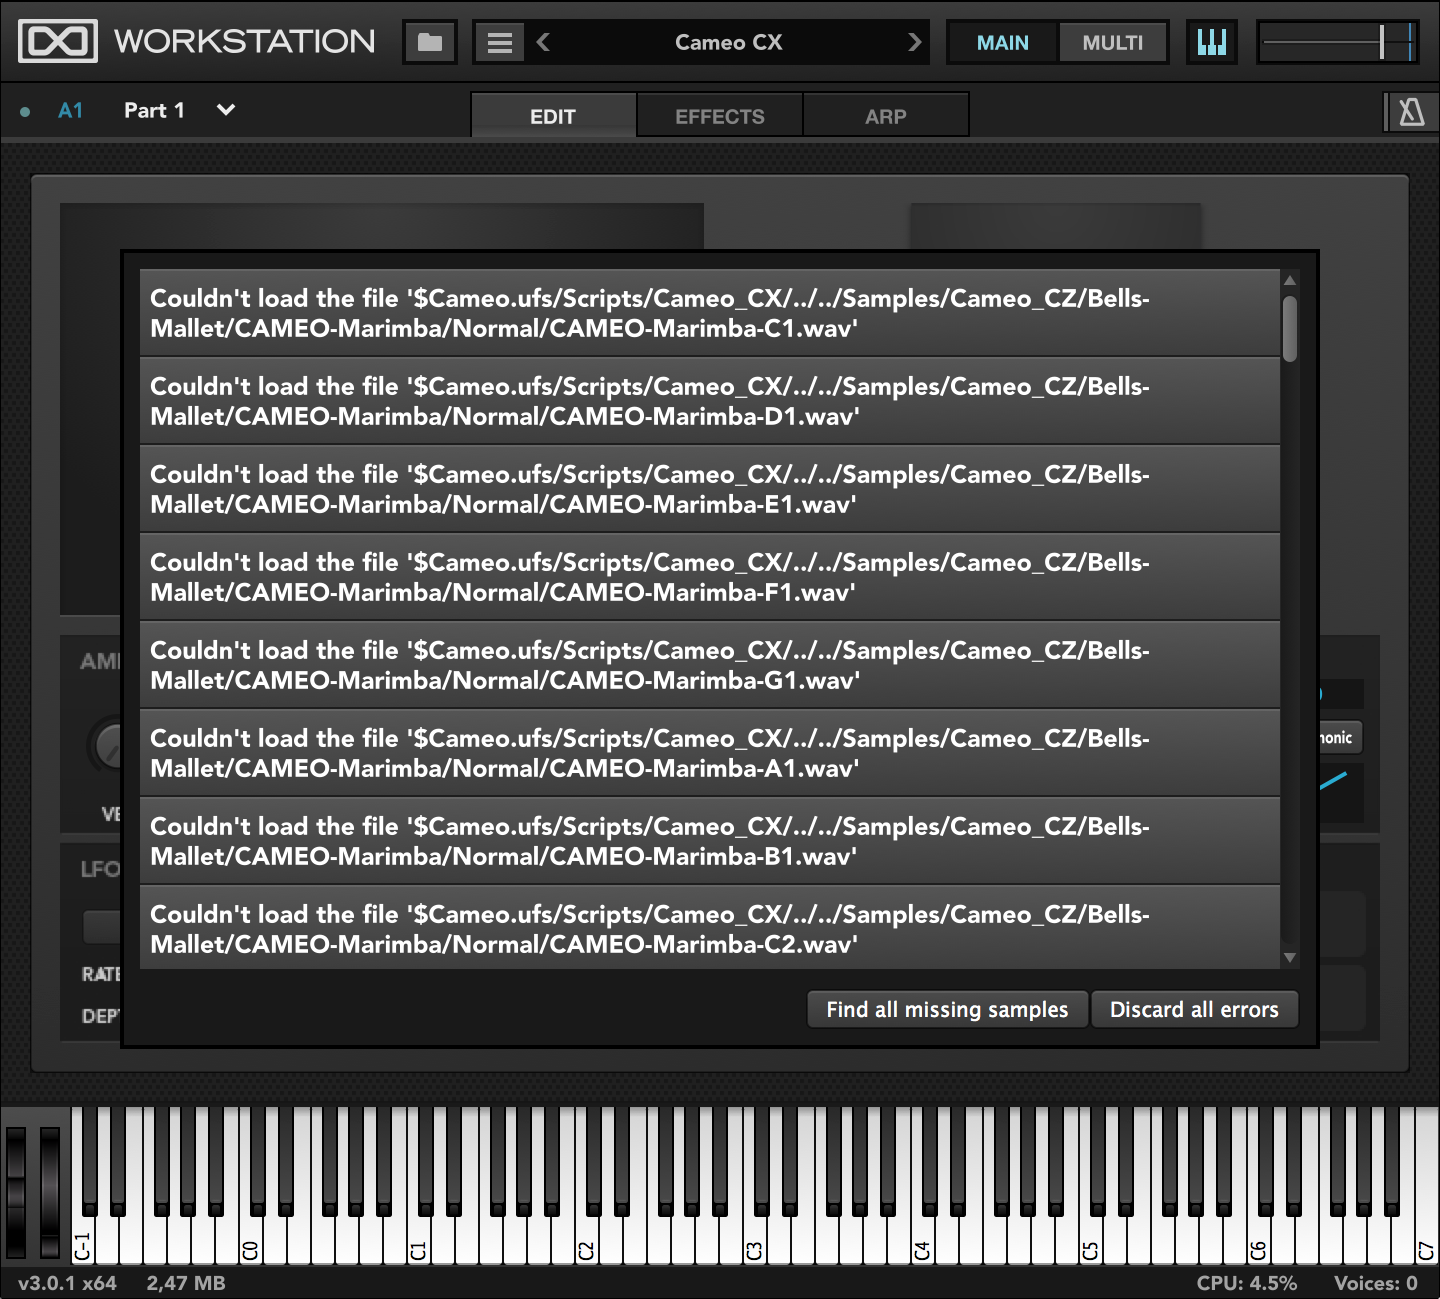Switch to MULTI view
Screen dimensions: 1440x1299
click(1112, 43)
